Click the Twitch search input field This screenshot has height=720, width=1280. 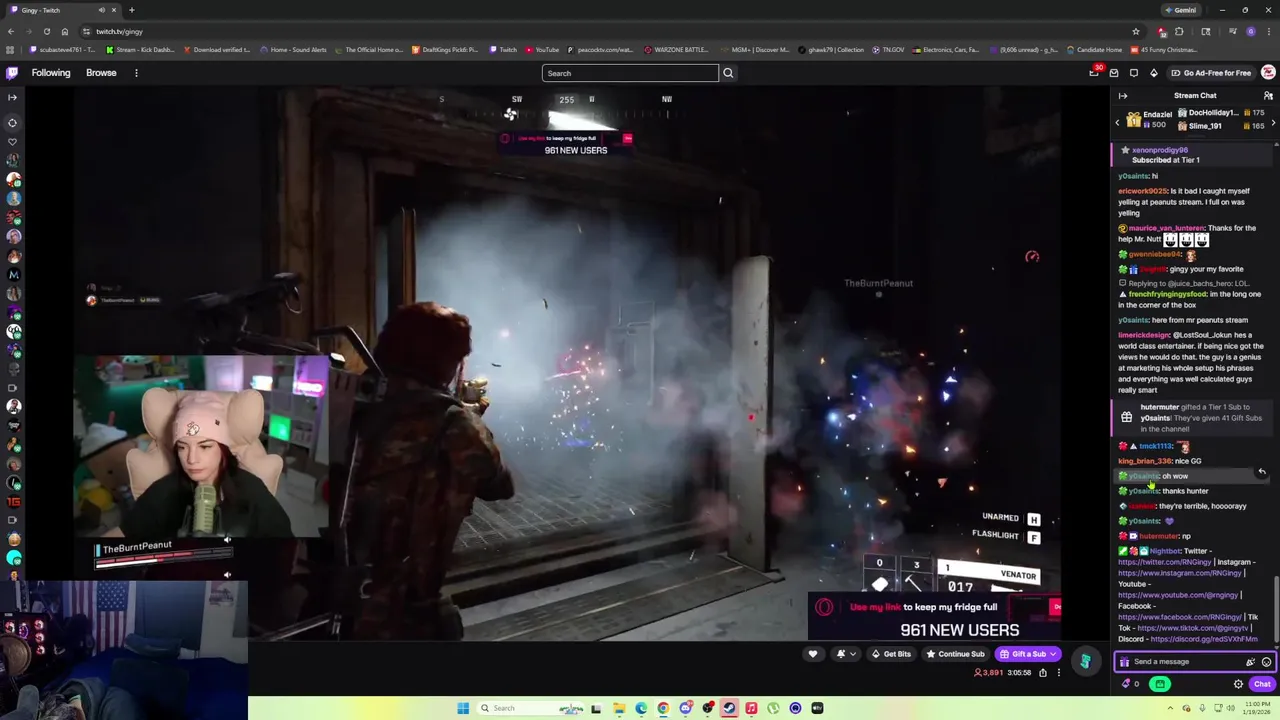click(630, 73)
